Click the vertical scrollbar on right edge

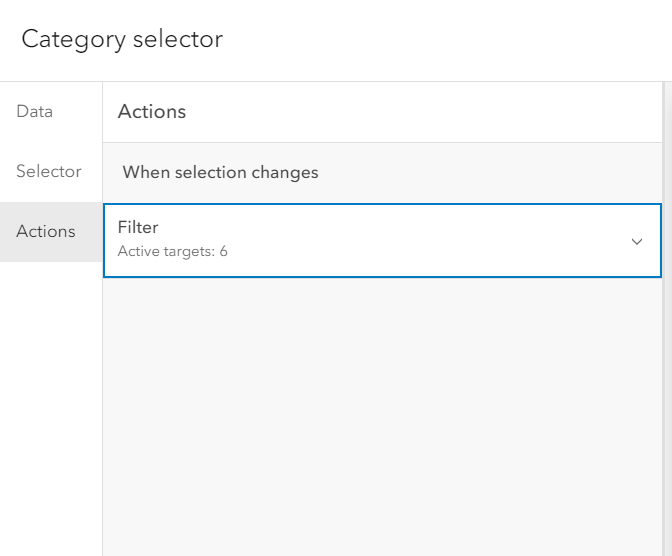tap(667, 319)
